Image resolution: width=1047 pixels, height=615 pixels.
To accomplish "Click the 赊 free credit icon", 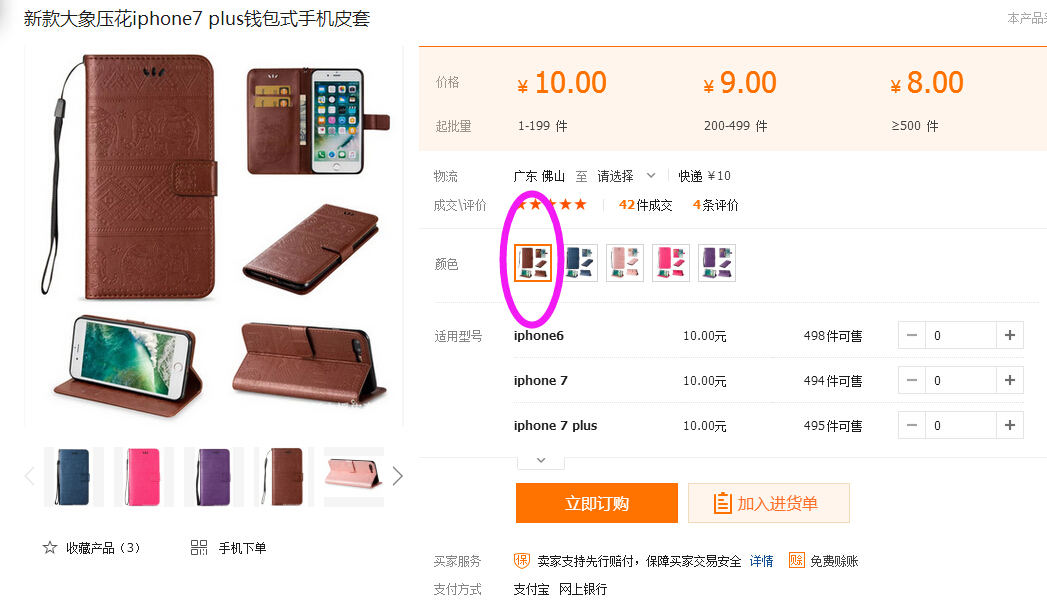I will [797, 560].
